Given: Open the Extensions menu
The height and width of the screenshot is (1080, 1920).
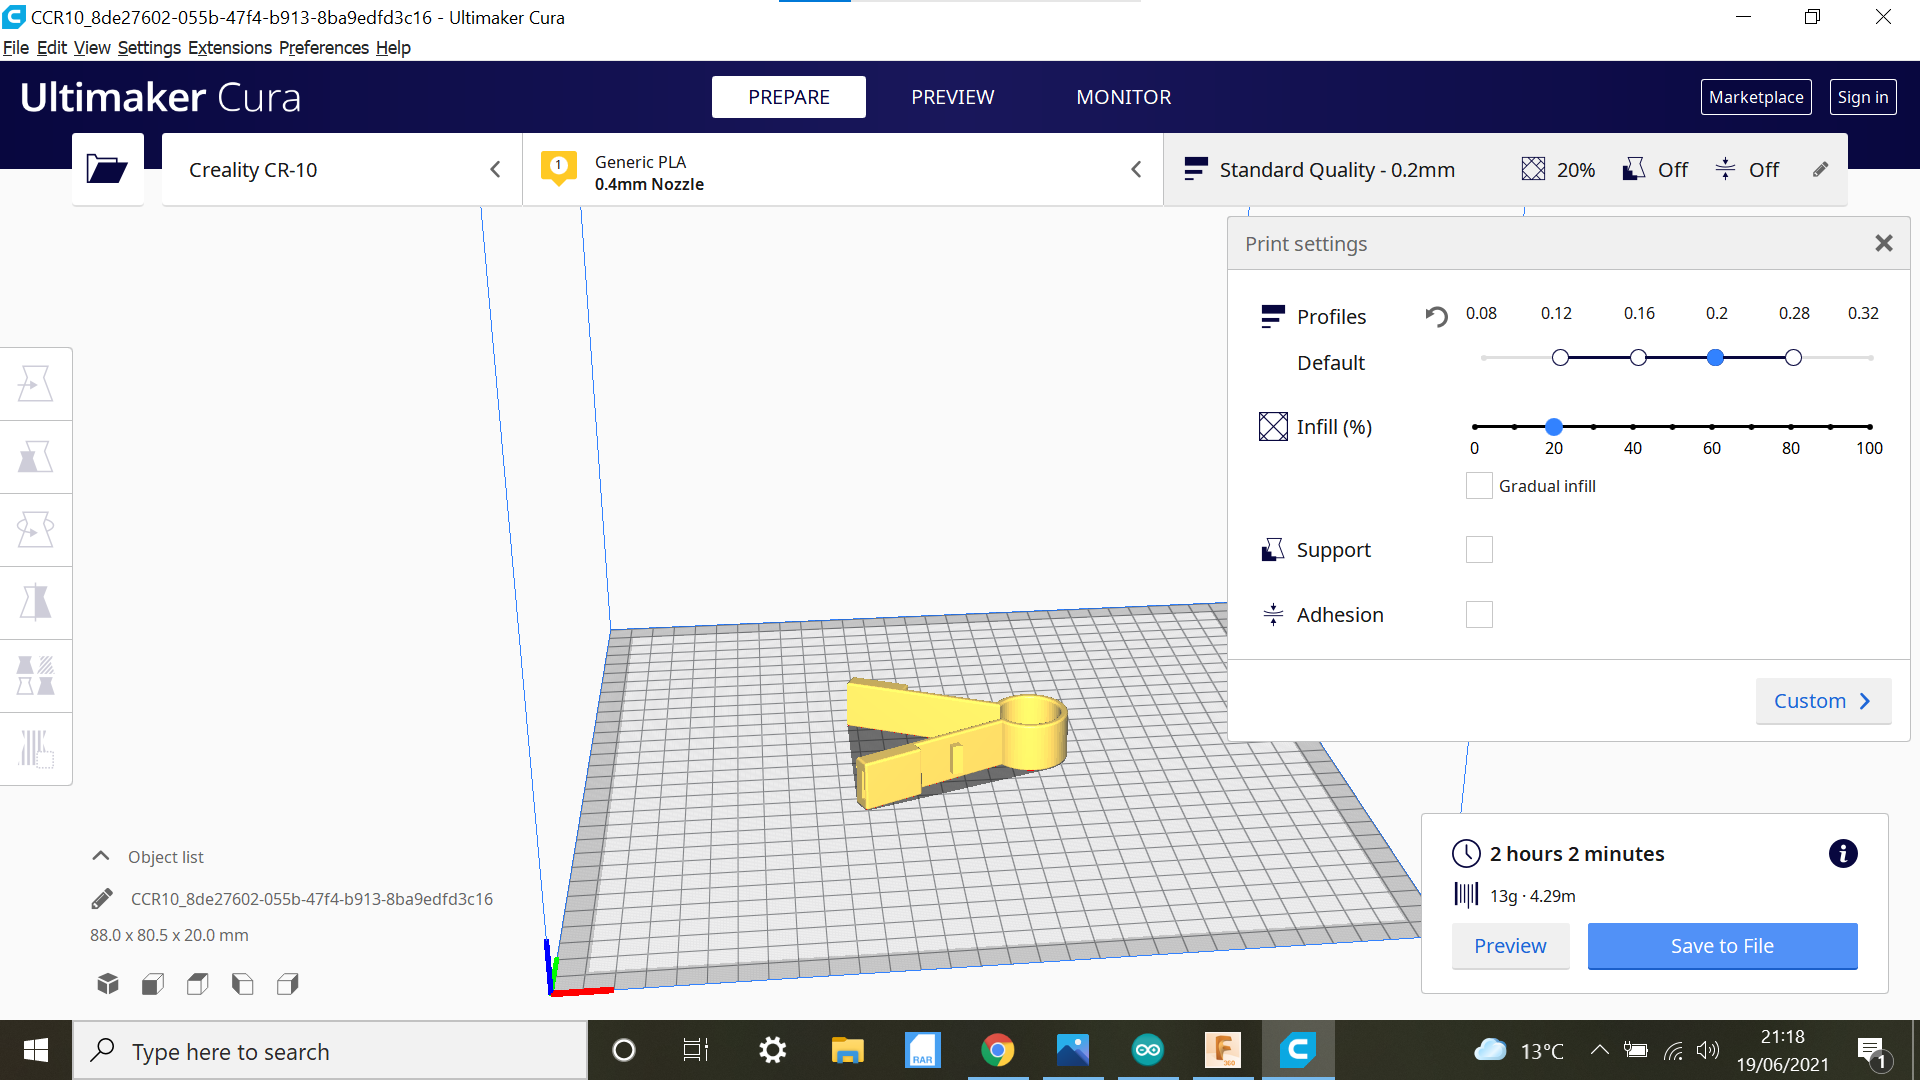Looking at the screenshot, I should (230, 48).
